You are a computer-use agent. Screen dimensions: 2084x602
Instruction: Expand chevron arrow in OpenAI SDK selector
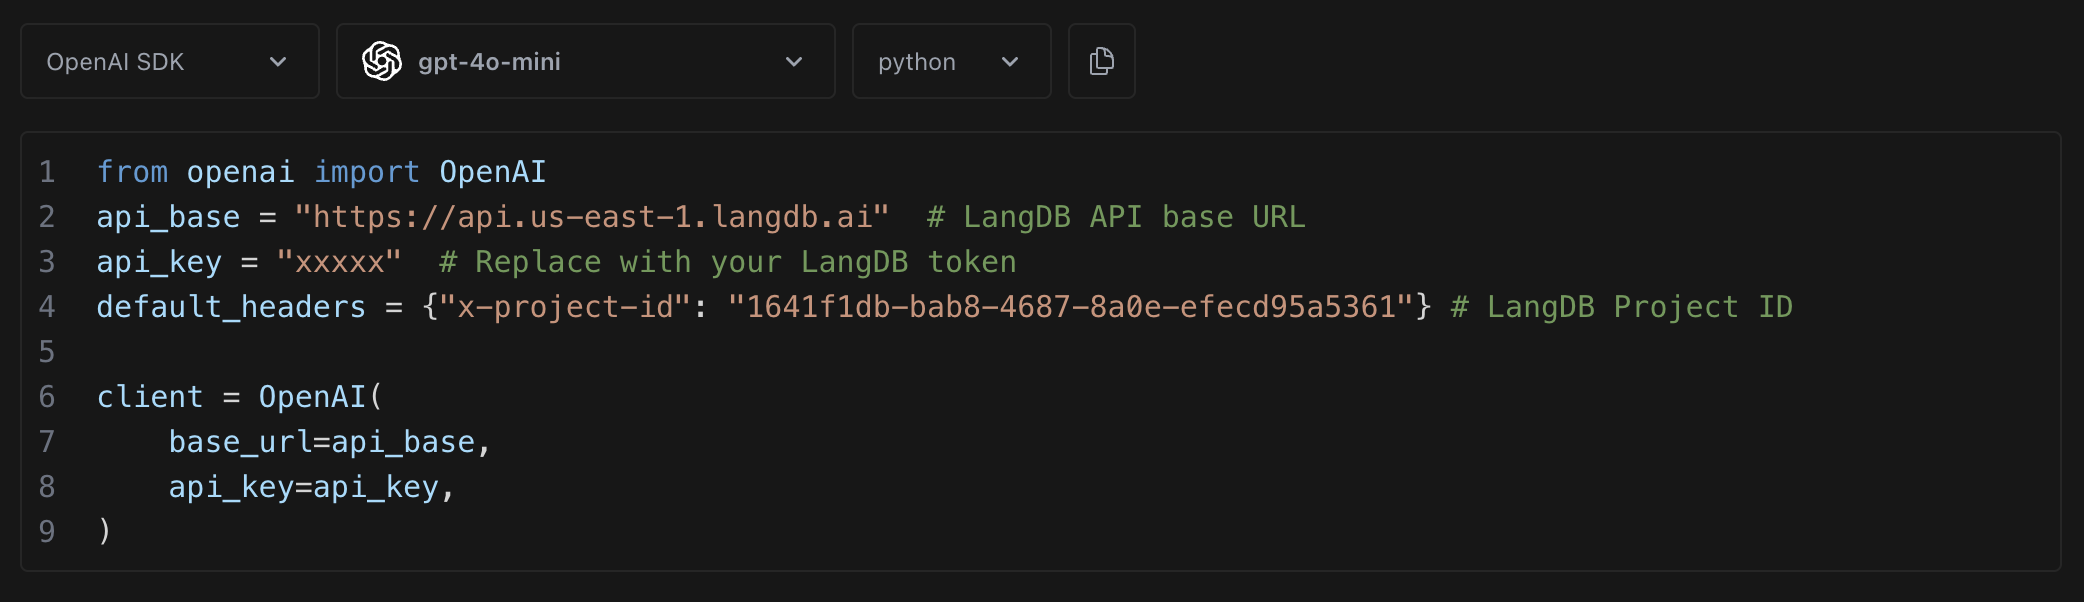[278, 62]
